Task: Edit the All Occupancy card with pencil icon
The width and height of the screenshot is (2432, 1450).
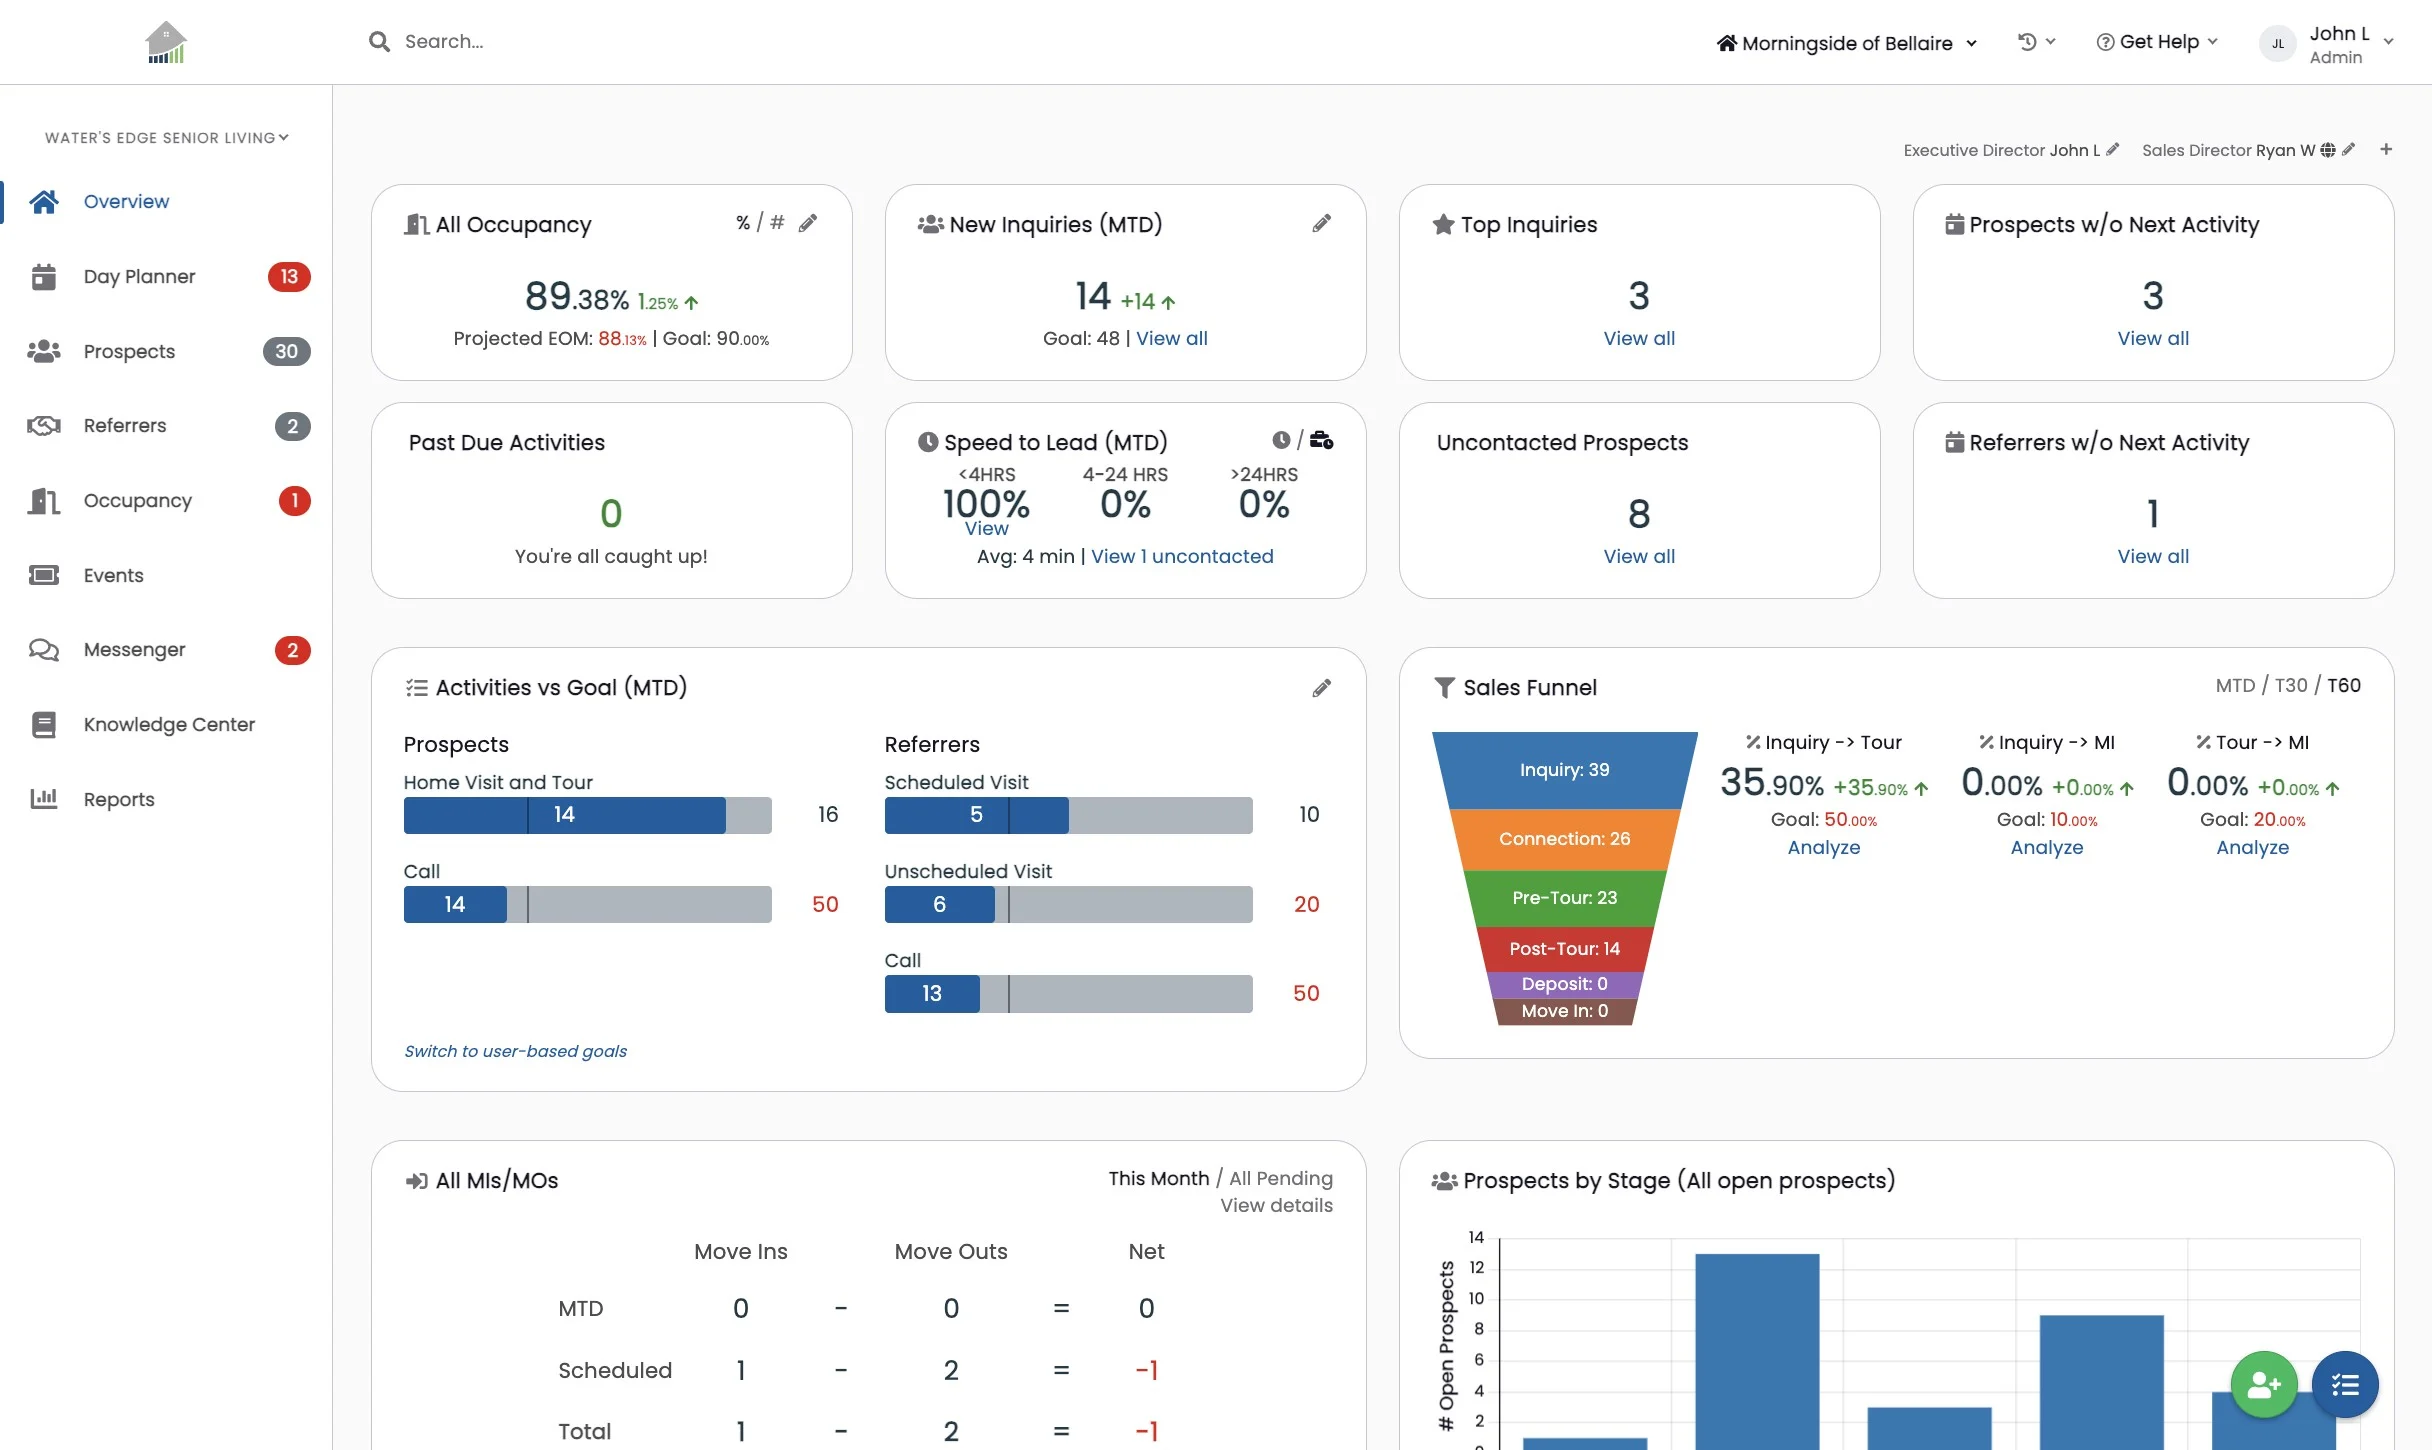Action: pos(808,223)
